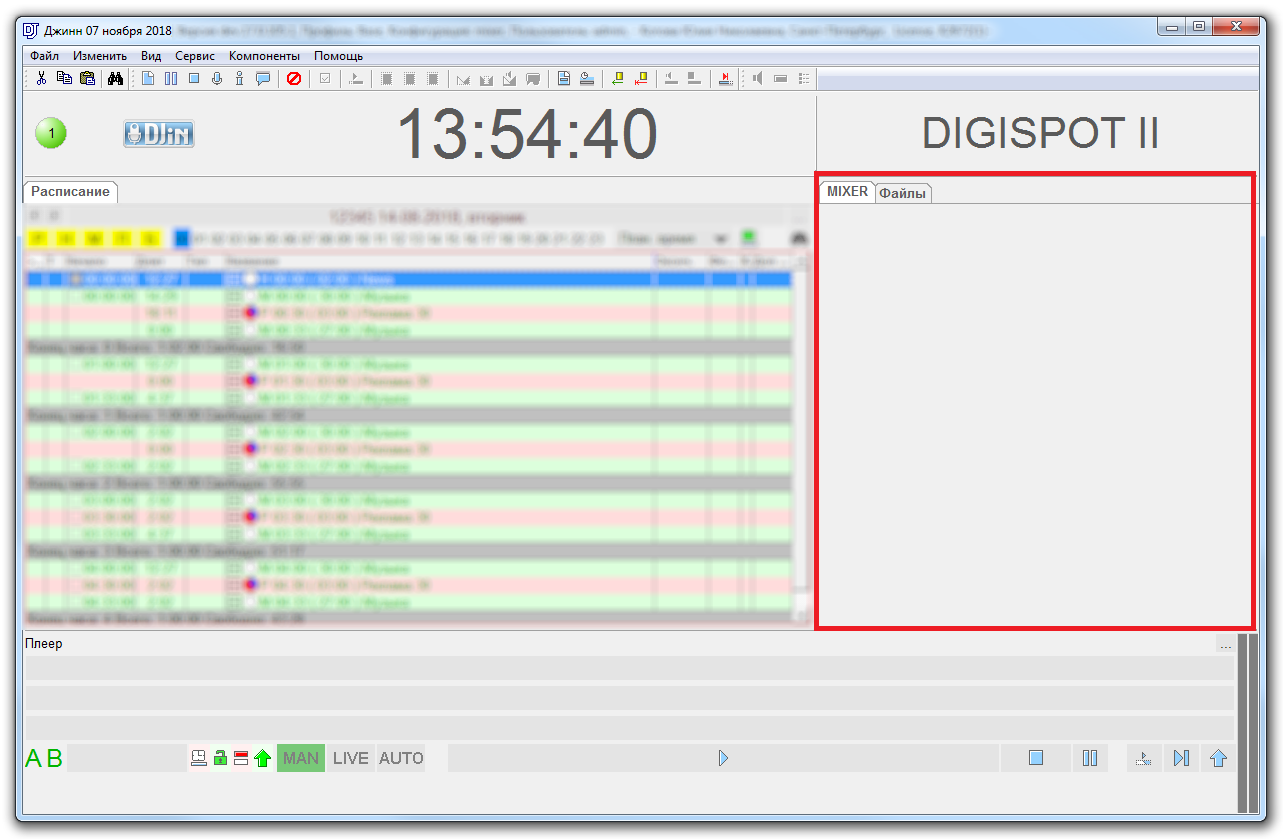Click the greyed checkbox icon in toolbar
Viewport: 1283px width, 839px height.
point(325,78)
